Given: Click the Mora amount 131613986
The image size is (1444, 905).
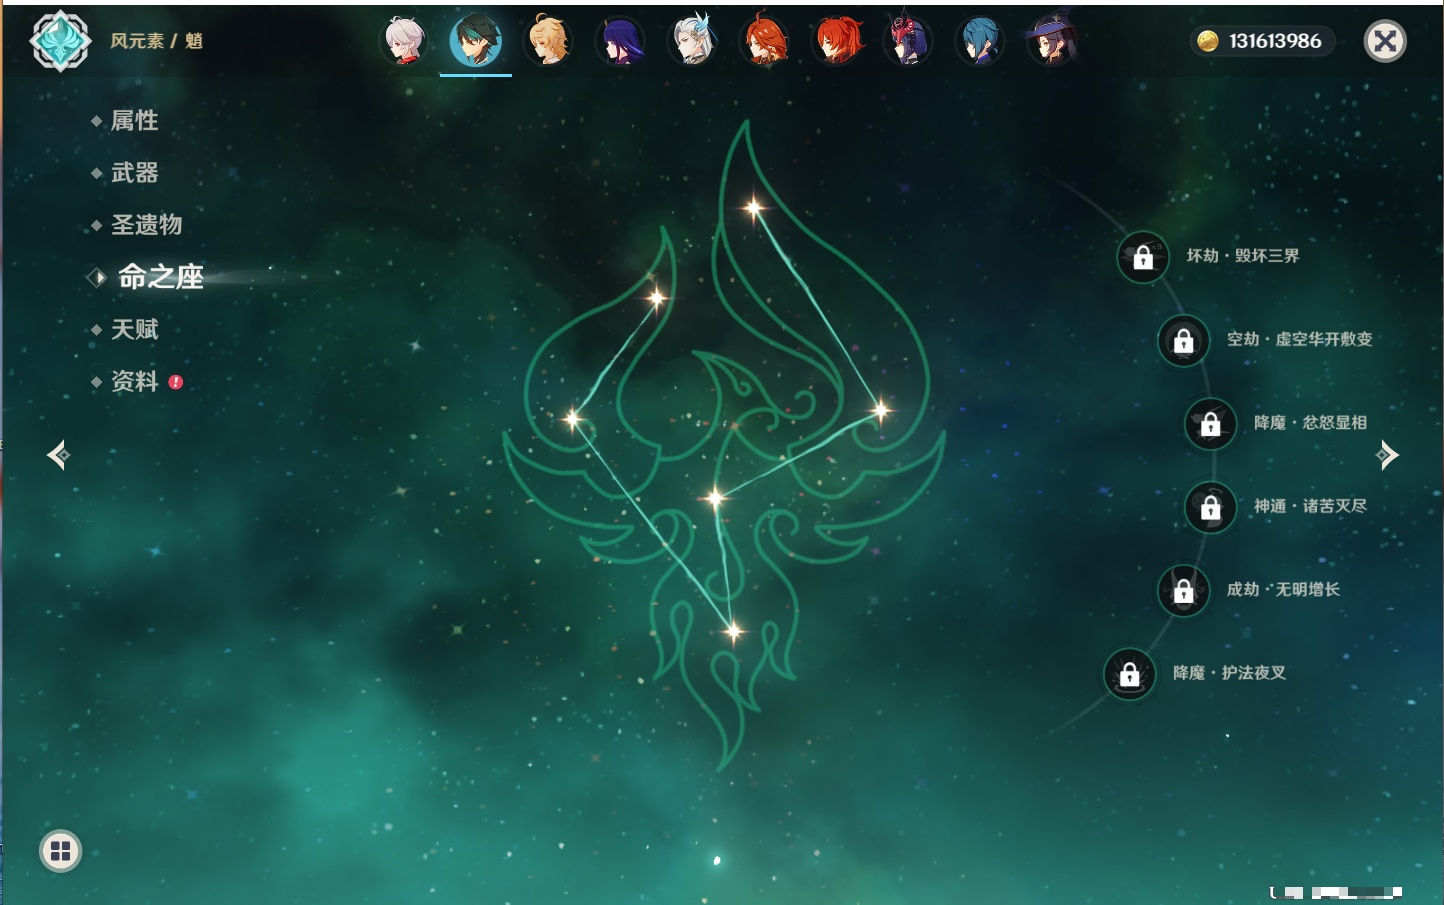Looking at the screenshot, I should (x=1275, y=41).
